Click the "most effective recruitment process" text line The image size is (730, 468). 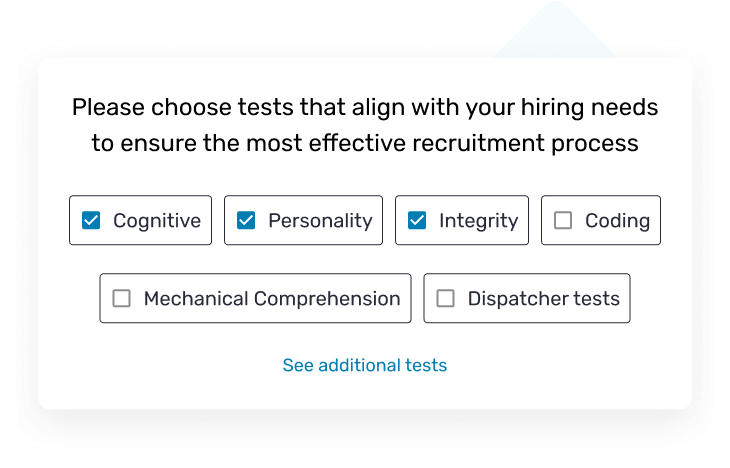coord(365,143)
